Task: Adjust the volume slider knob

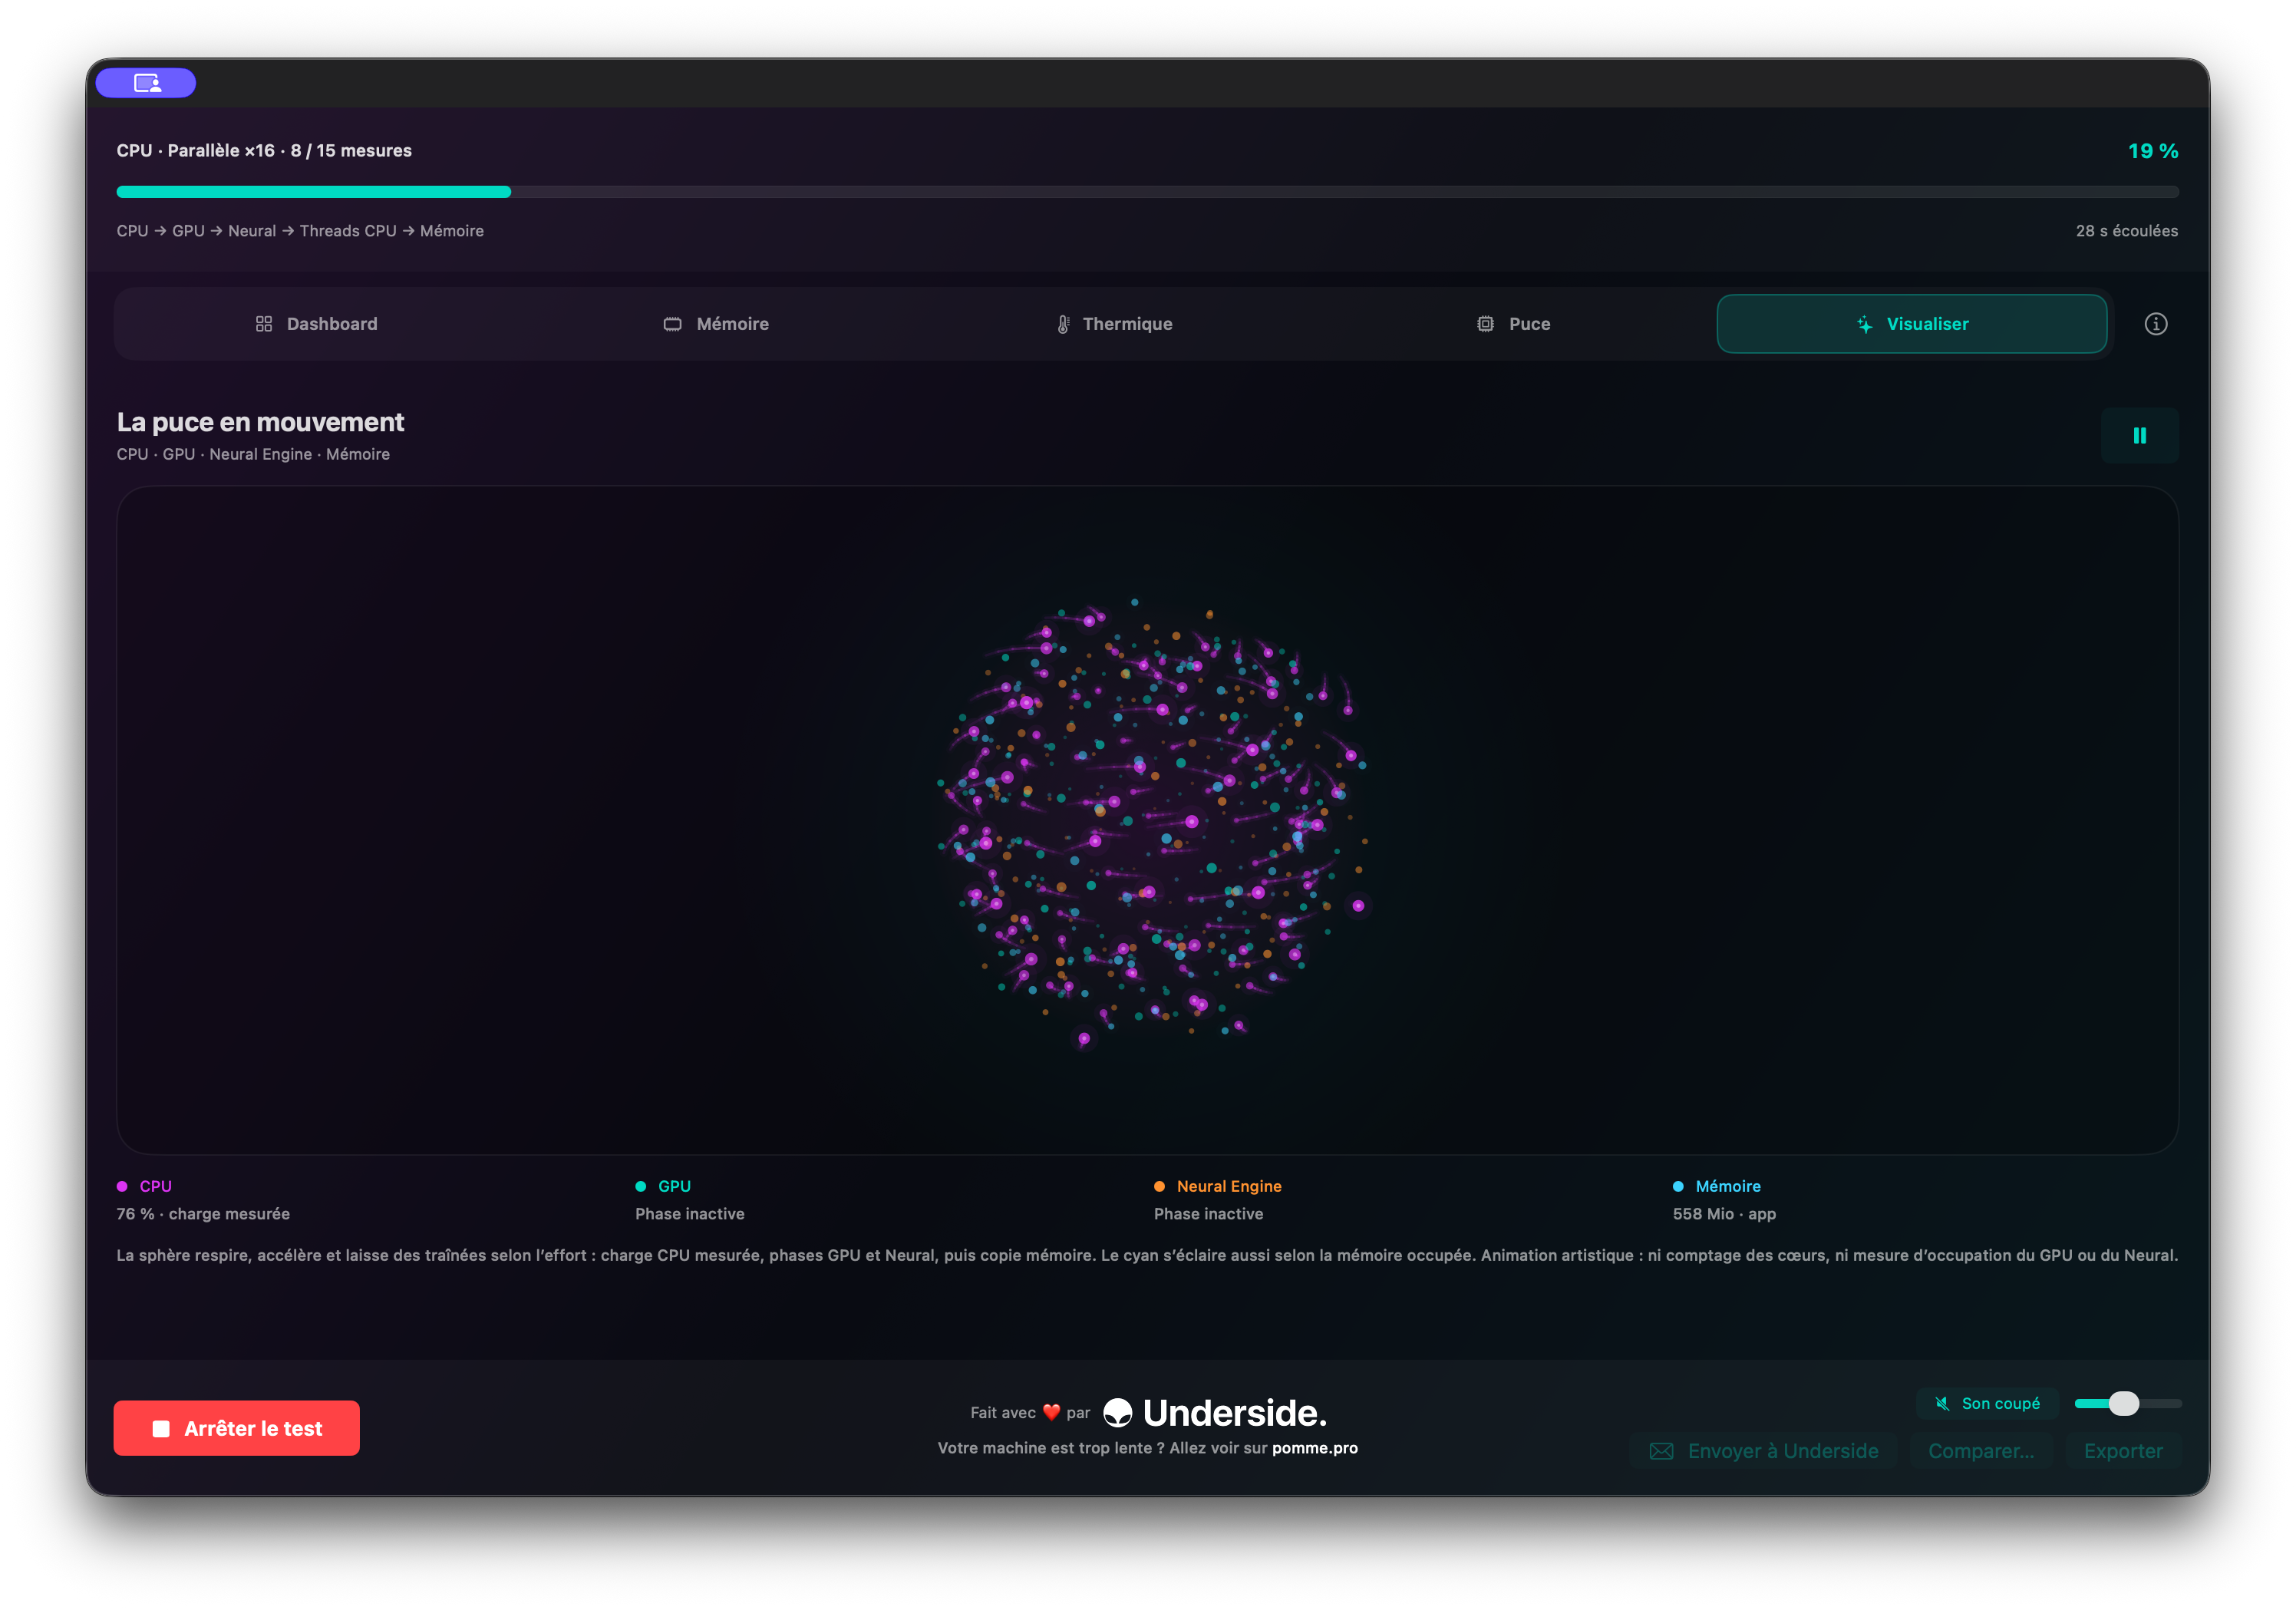Action: pos(2123,1403)
